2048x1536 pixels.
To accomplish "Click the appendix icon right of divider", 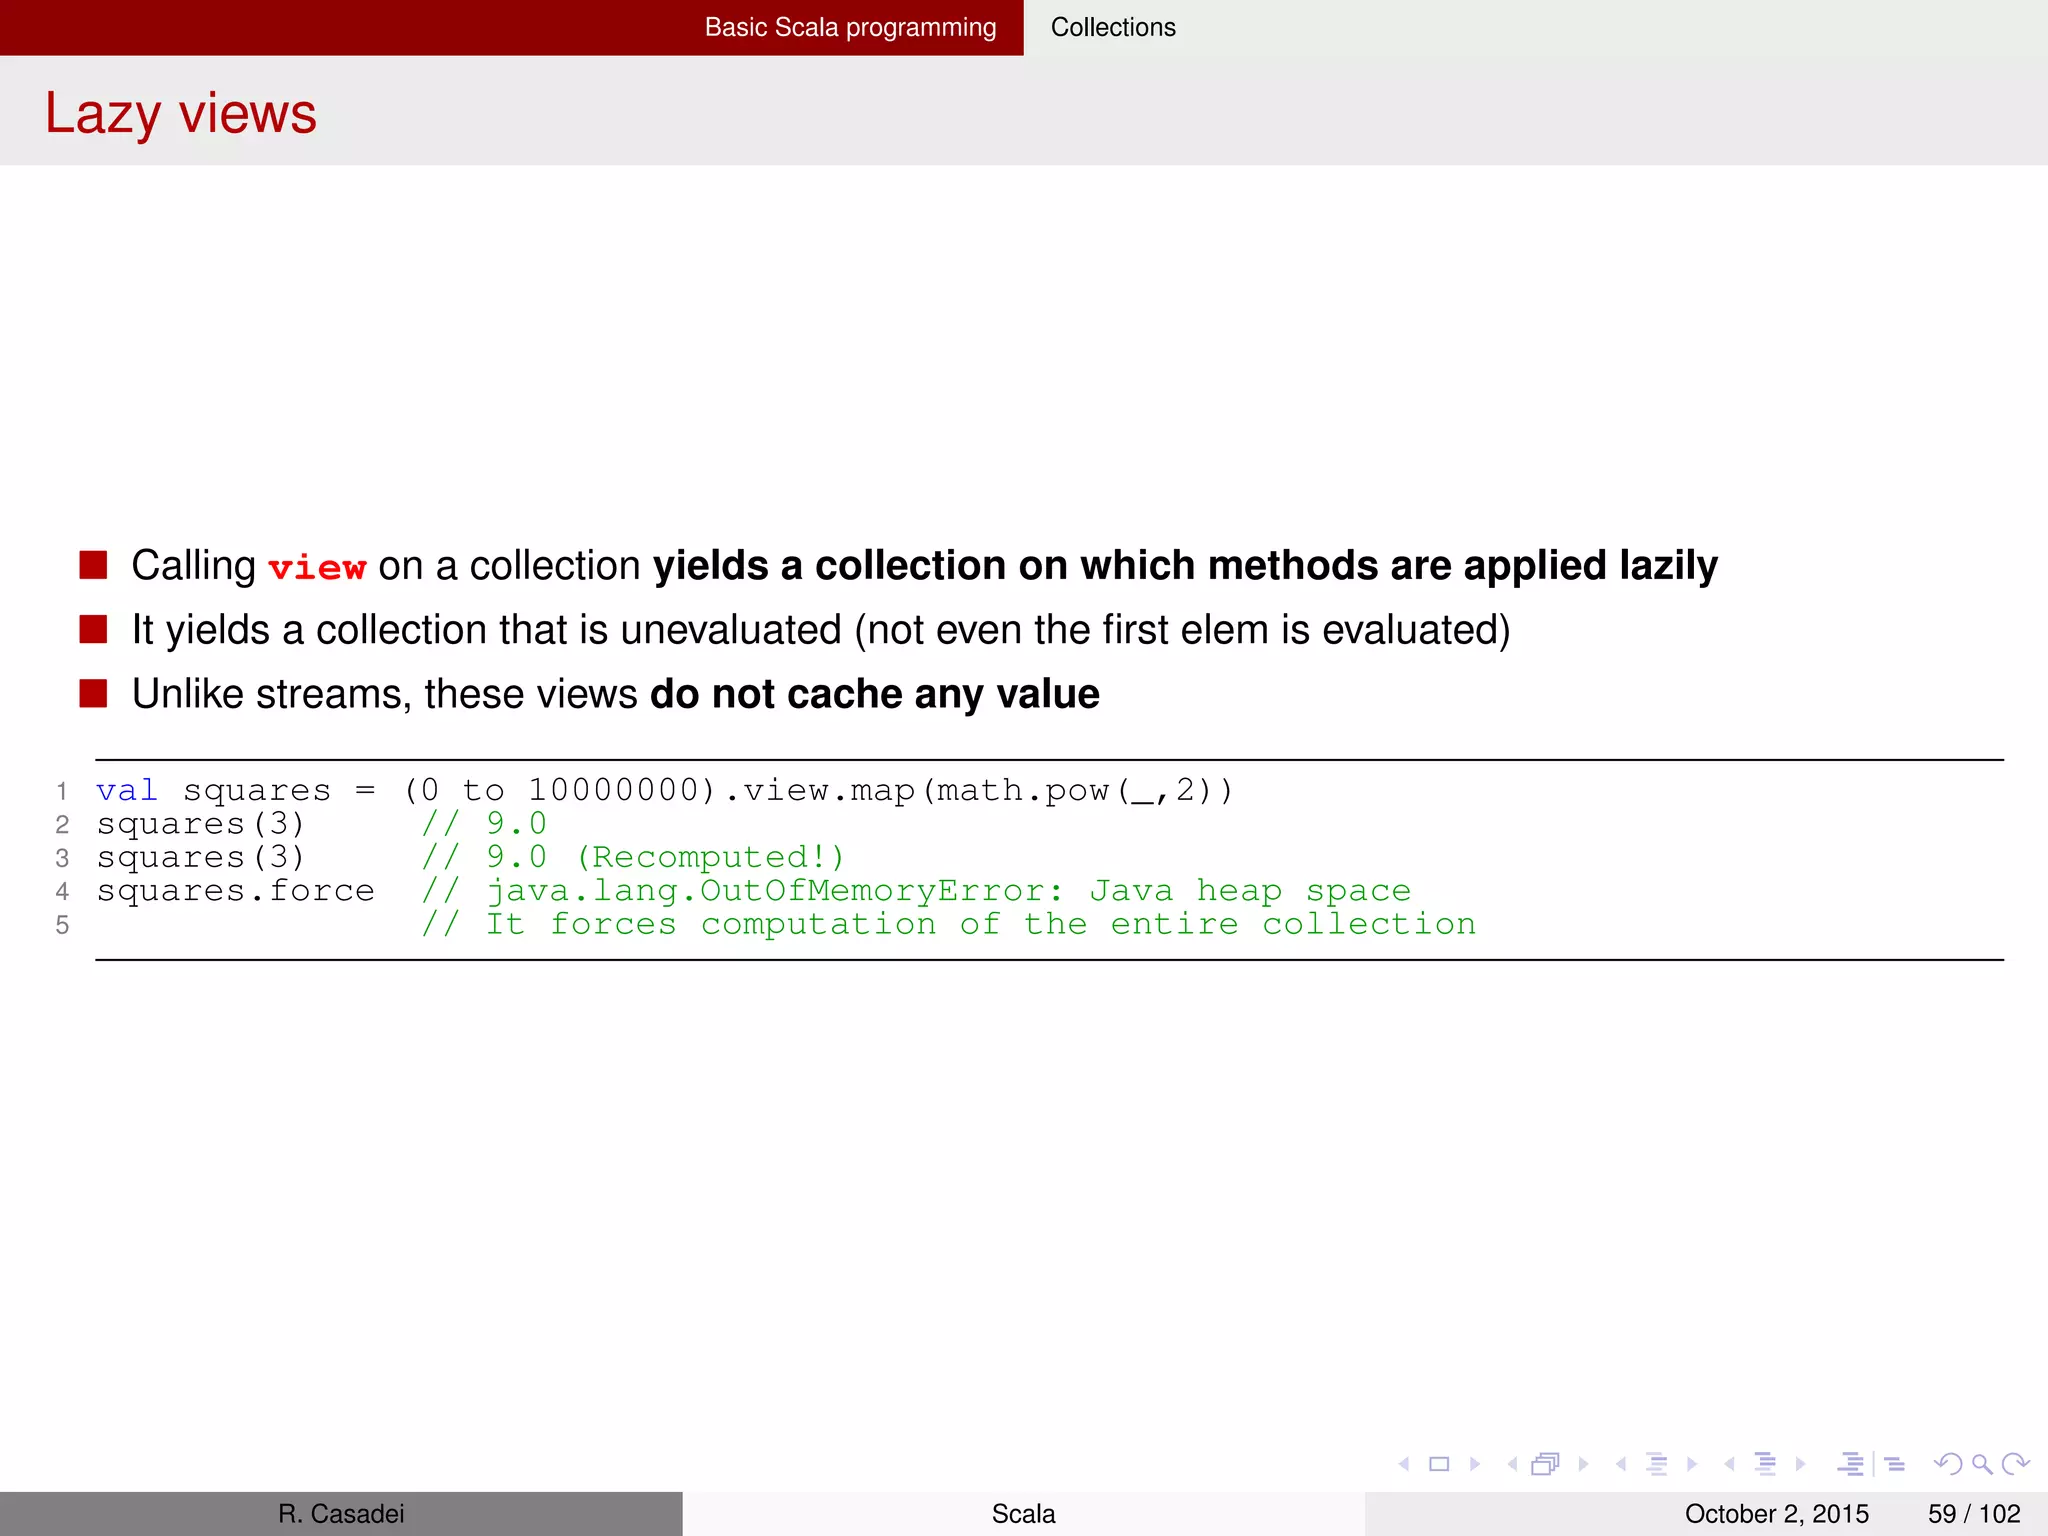I will tap(1895, 1464).
